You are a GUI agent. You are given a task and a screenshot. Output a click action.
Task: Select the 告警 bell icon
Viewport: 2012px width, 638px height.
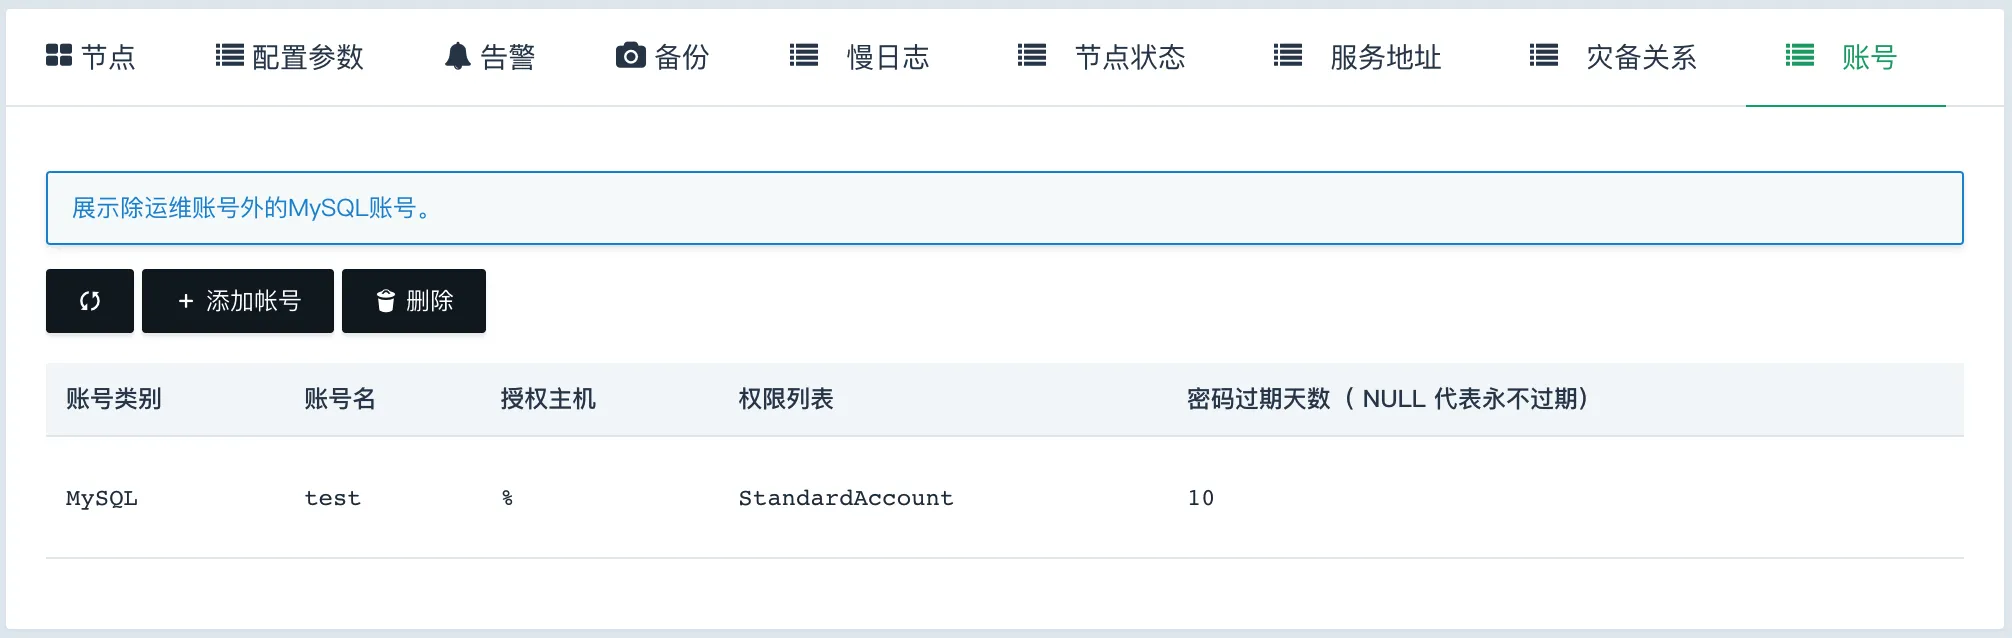tap(458, 57)
